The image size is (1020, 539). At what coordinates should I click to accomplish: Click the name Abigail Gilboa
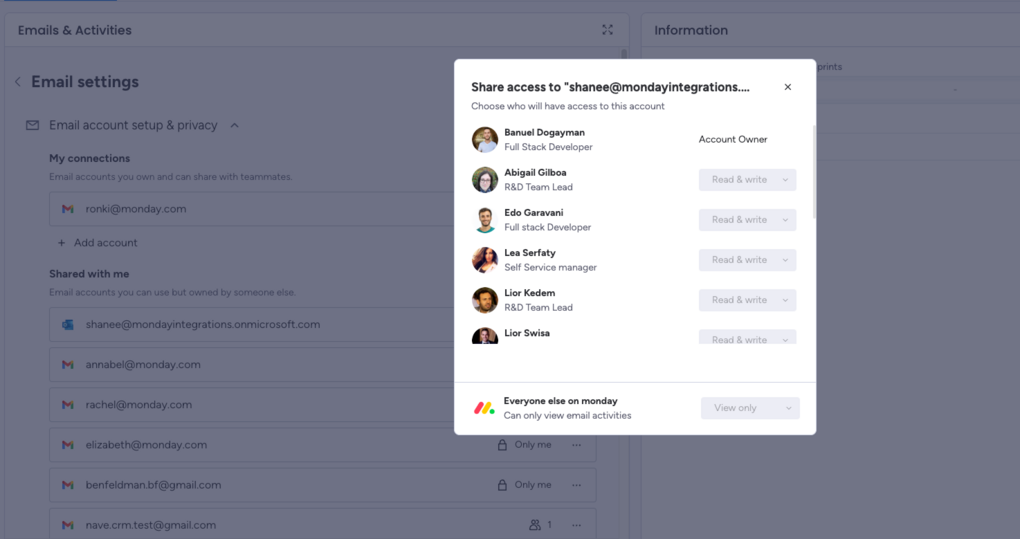(535, 173)
